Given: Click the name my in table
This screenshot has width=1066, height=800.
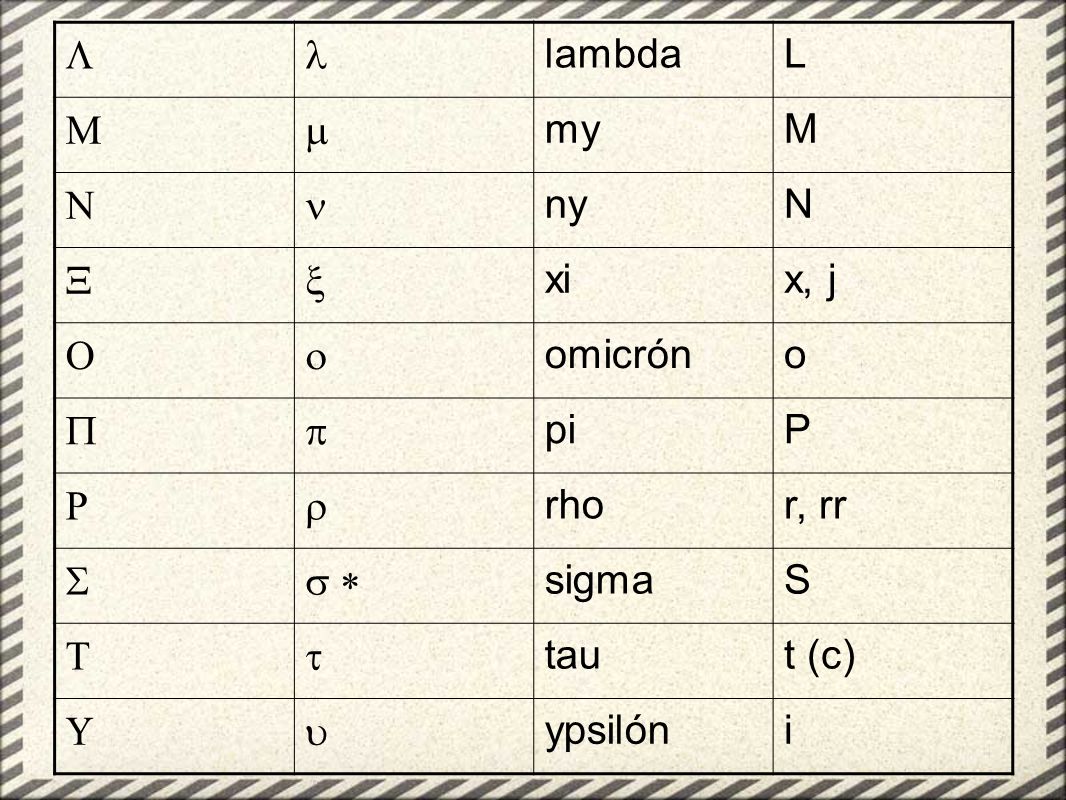Looking at the screenshot, I should click(x=572, y=133).
